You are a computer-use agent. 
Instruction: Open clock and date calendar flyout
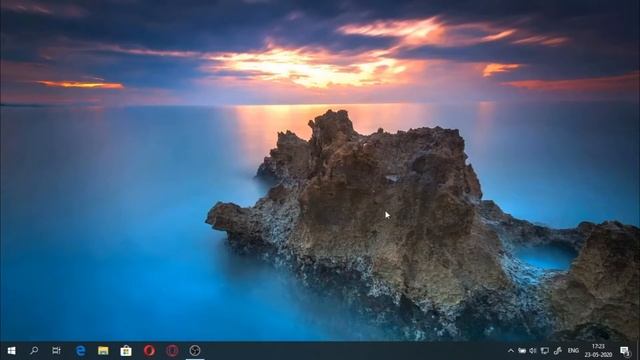tap(598, 351)
